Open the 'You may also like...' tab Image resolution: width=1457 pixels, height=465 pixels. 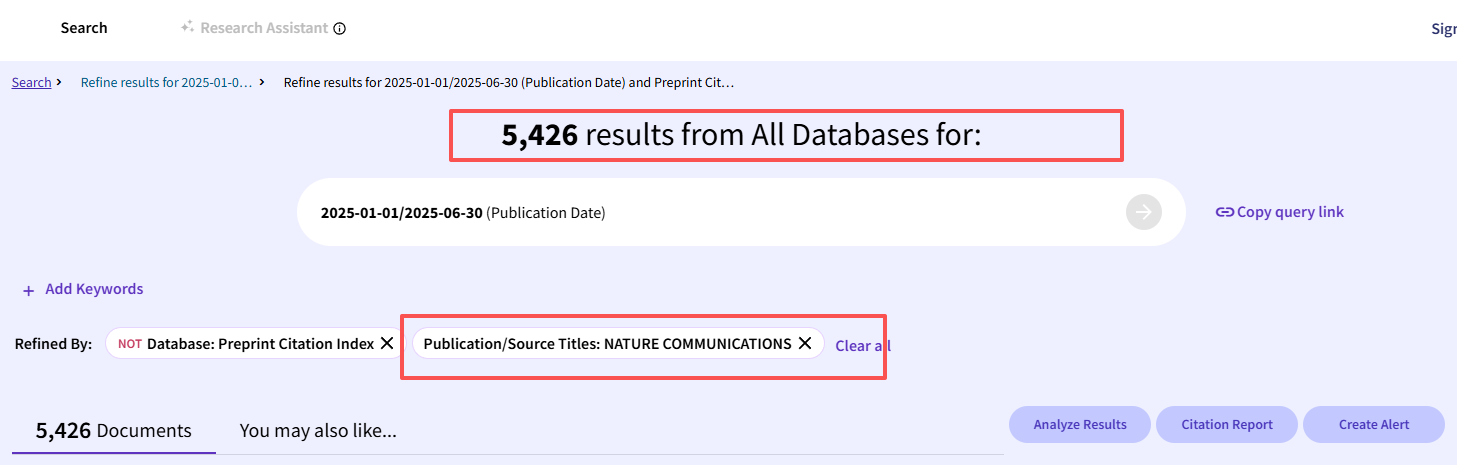point(318,431)
